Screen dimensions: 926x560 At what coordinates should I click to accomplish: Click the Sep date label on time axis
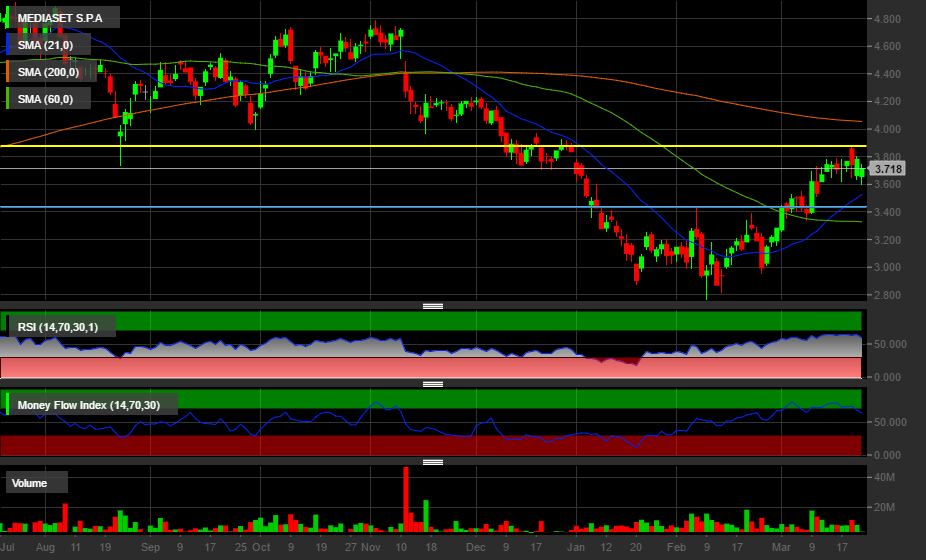point(150,547)
